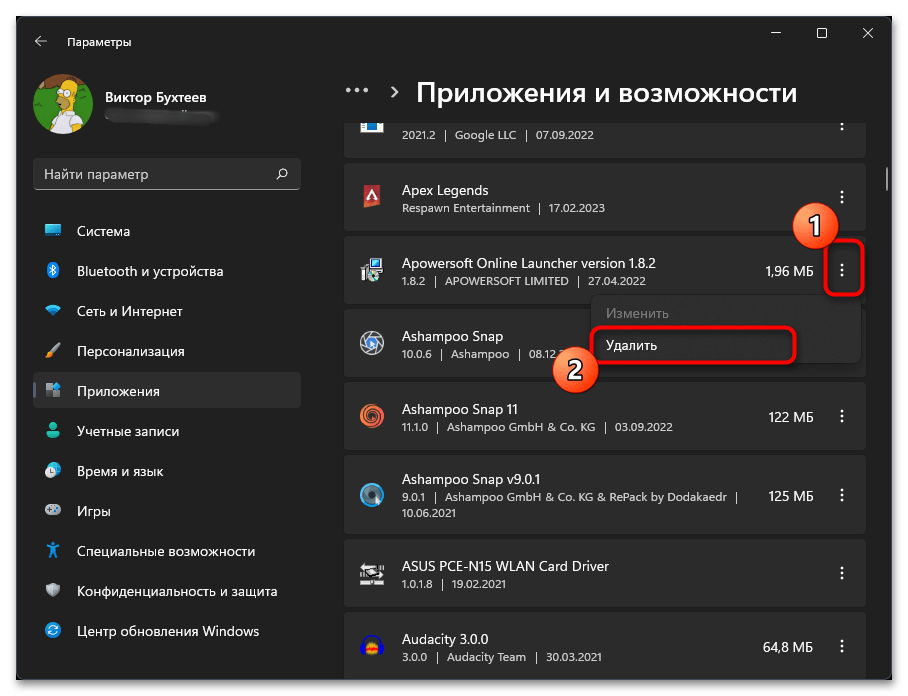
Task: Open the breadcrumb ellipsis menu
Action: pos(357,91)
